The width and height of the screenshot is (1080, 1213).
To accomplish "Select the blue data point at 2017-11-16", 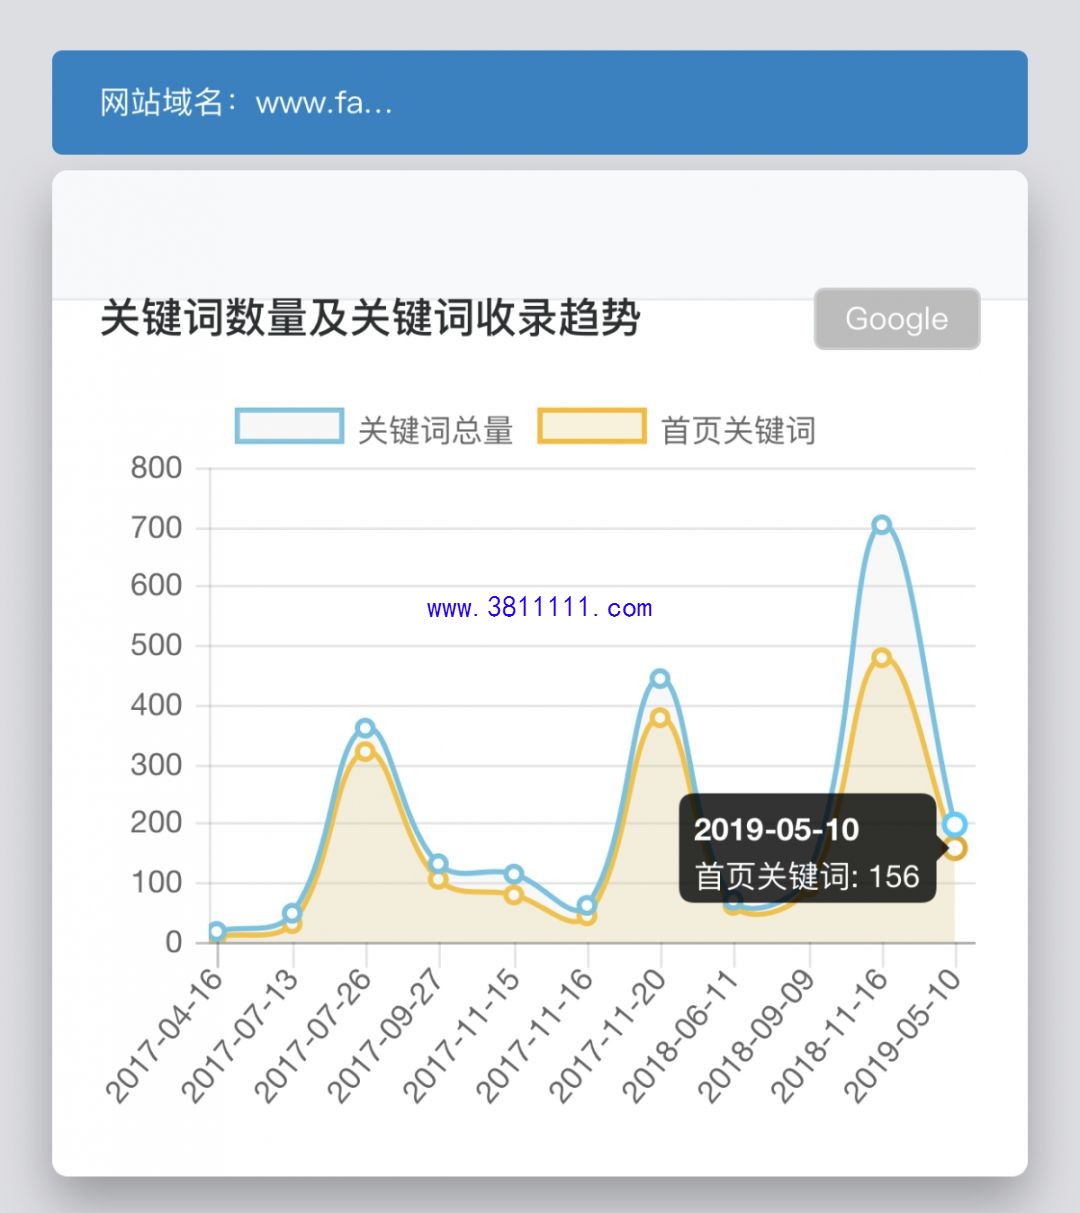I will [x=587, y=906].
